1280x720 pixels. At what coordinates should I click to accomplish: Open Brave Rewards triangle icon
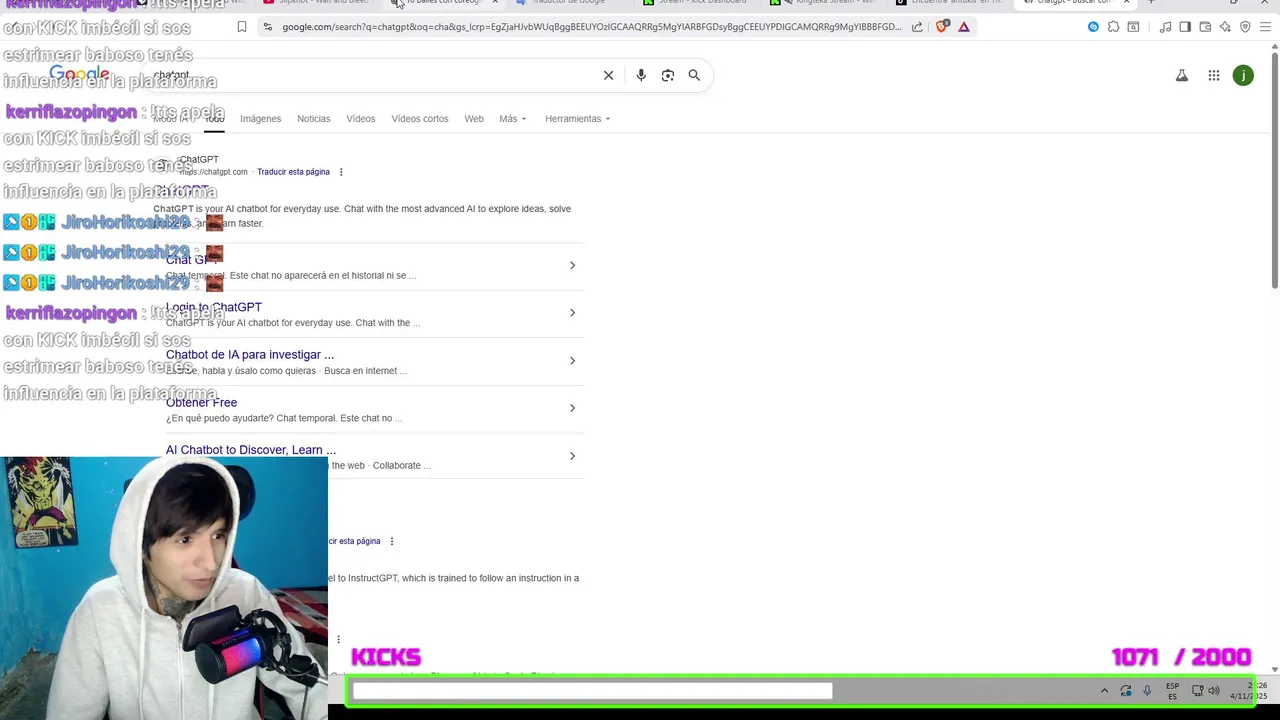(x=964, y=27)
